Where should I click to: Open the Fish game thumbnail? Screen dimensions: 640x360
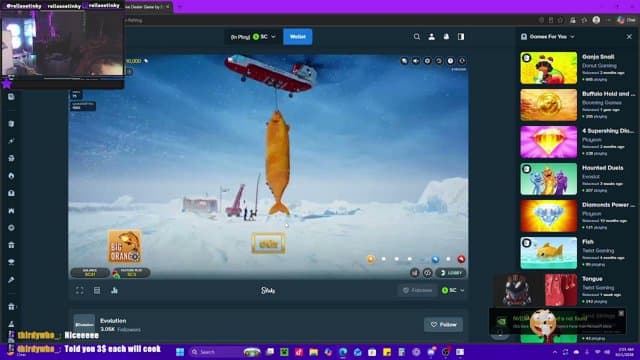(x=549, y=253)
